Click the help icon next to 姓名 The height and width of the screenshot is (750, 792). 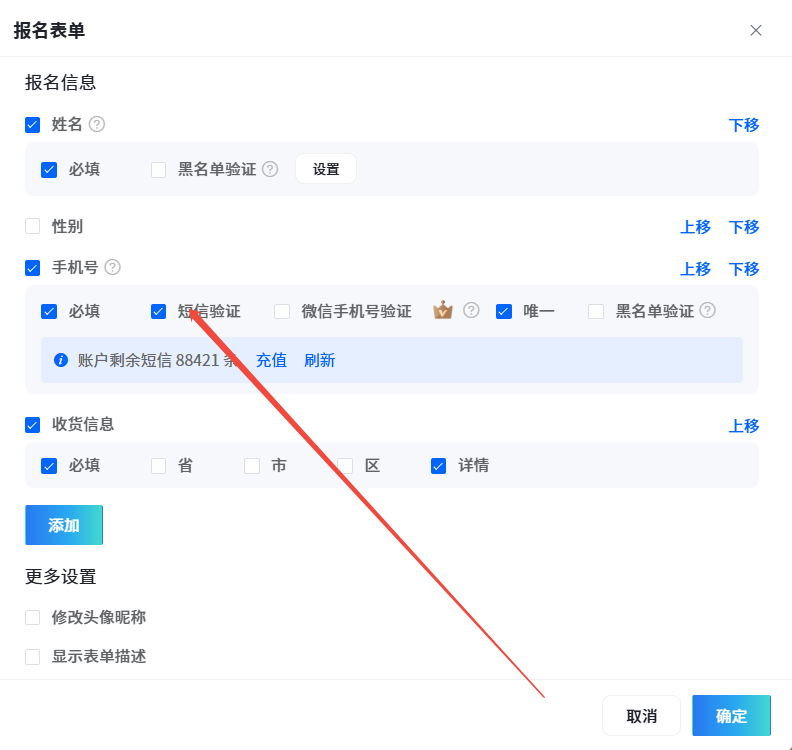pos(97,124)
